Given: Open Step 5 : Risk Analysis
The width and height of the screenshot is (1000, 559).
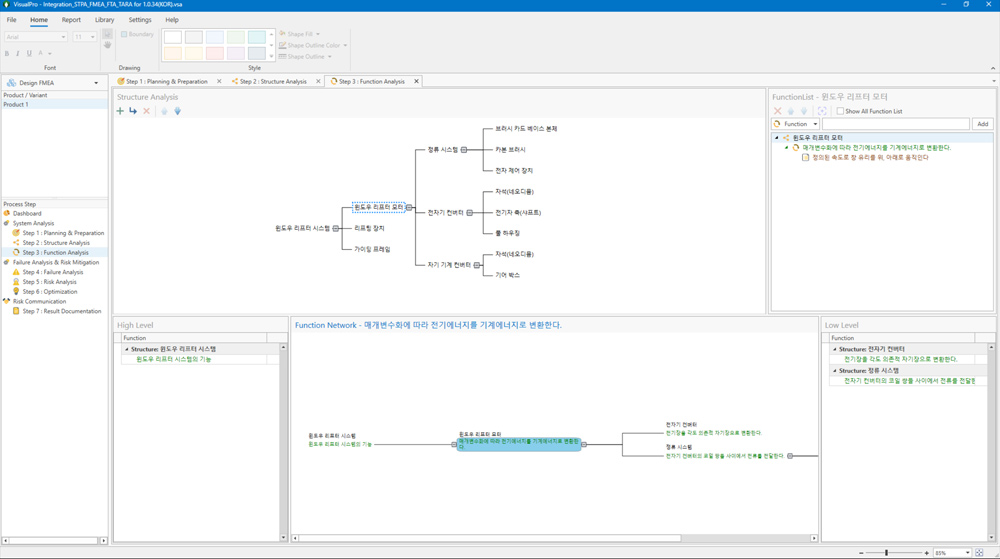Looking at the screenshot, I should pyautogui.click(x=49, y=282).
